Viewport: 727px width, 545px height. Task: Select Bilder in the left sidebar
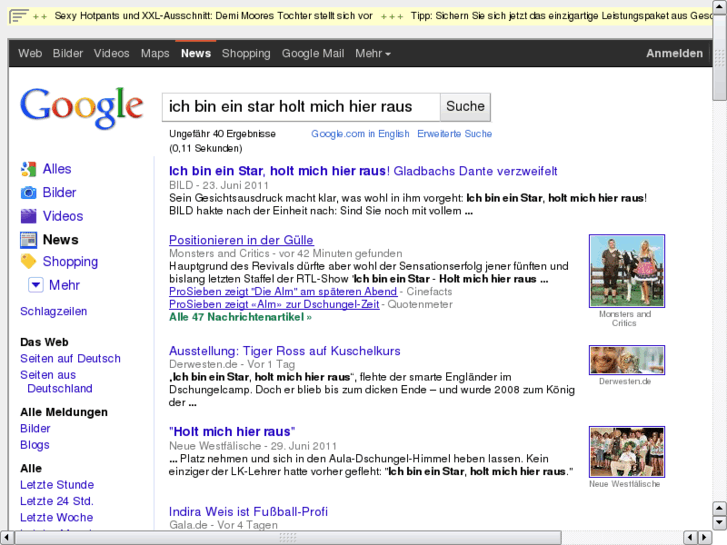(x=59, y=192)
